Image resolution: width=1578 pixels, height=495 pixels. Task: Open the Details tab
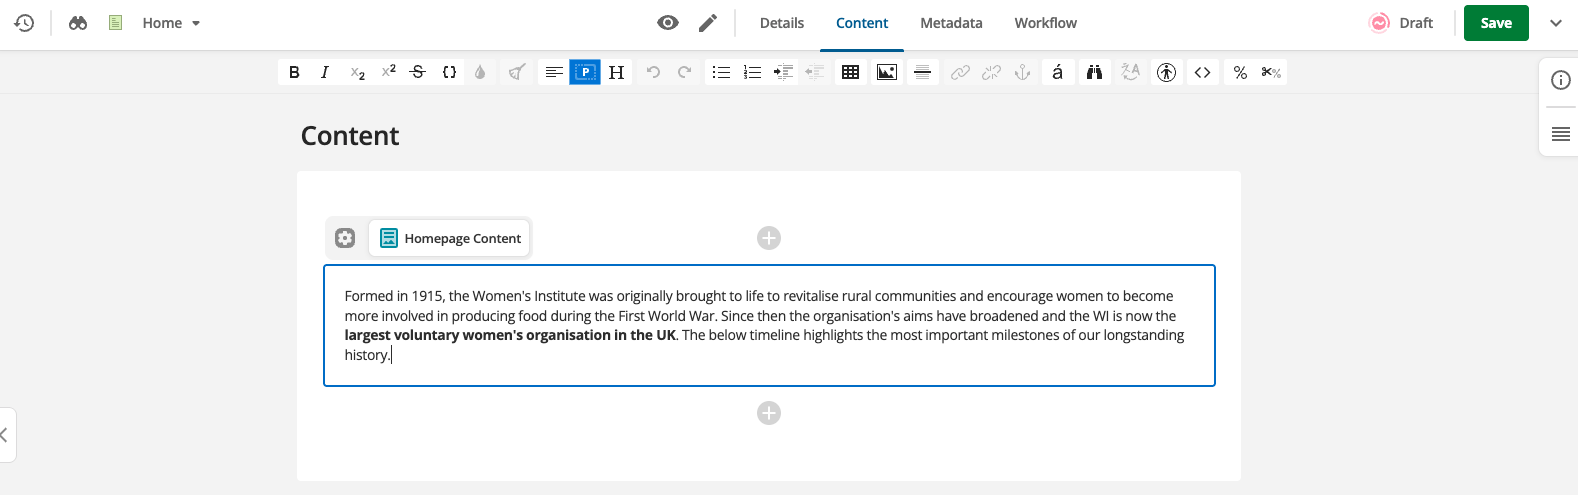coord(782,23)
